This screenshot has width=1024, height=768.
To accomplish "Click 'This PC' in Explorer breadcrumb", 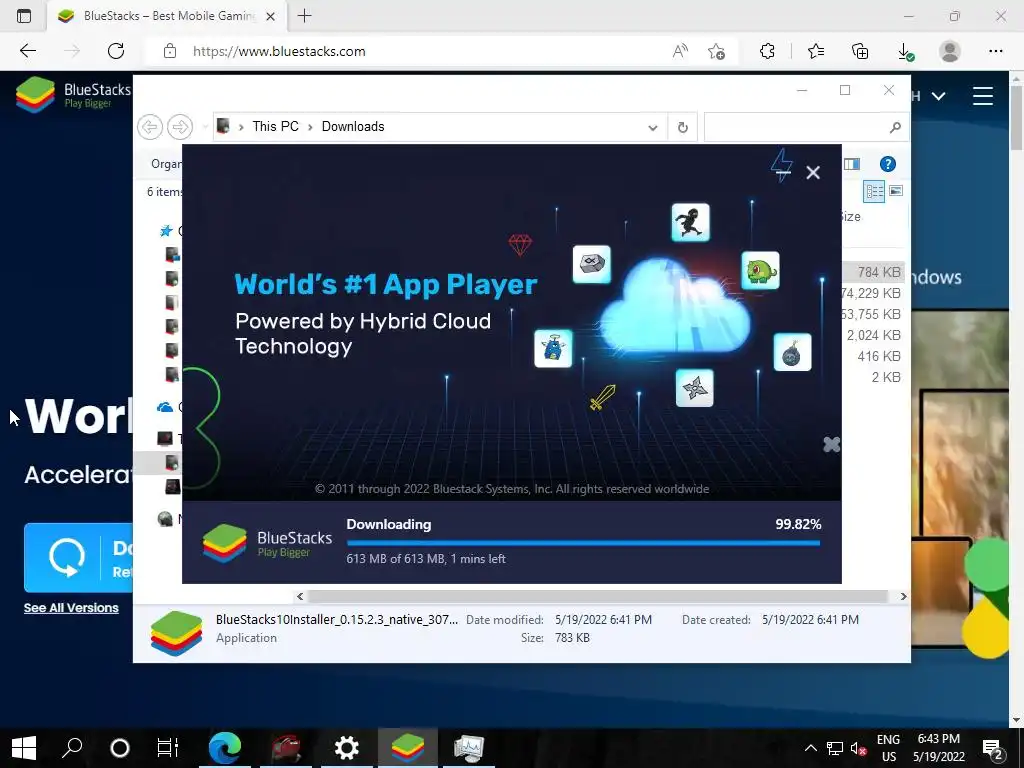I will point(275,127).
